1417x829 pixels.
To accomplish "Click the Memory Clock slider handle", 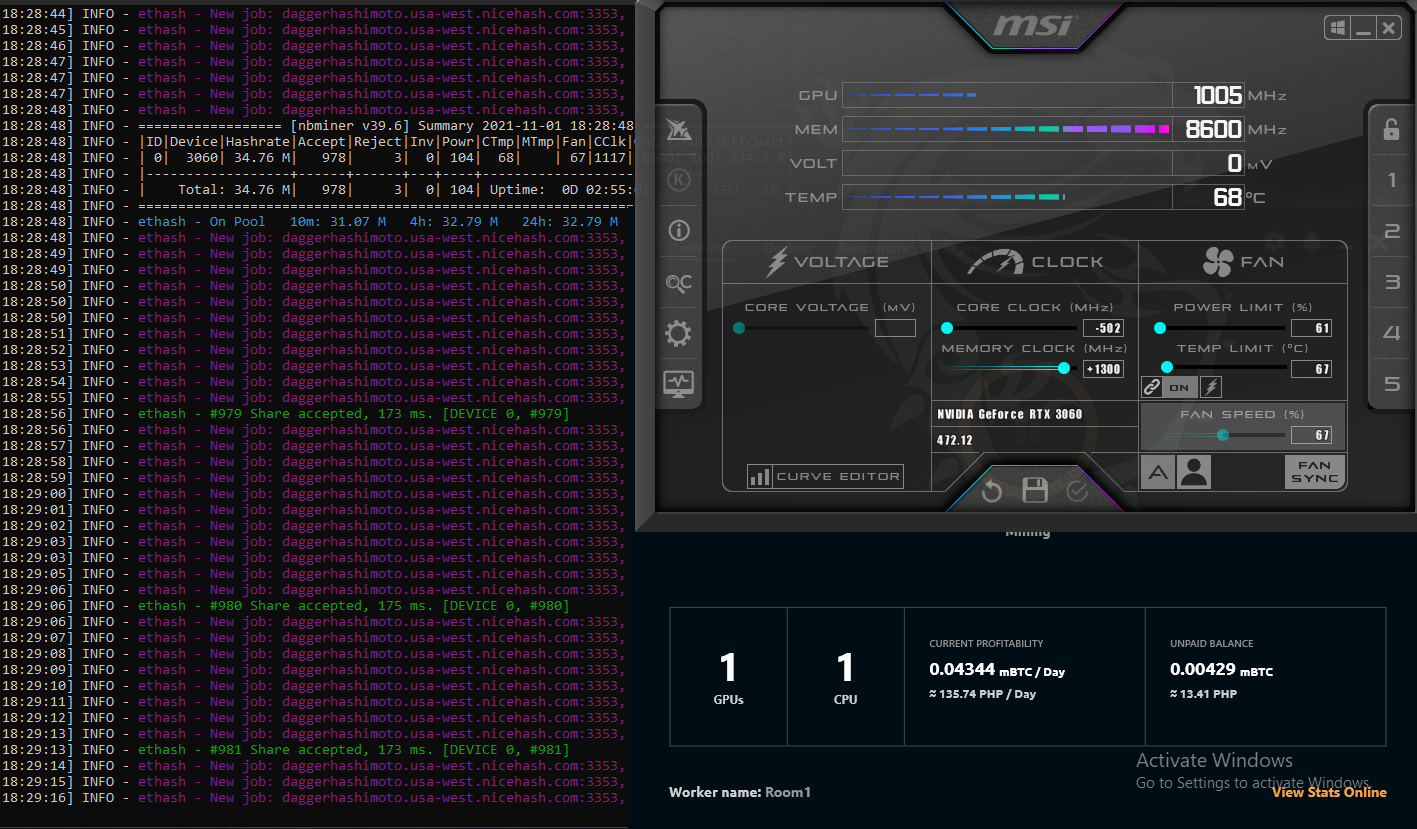I will [1064, 368].
